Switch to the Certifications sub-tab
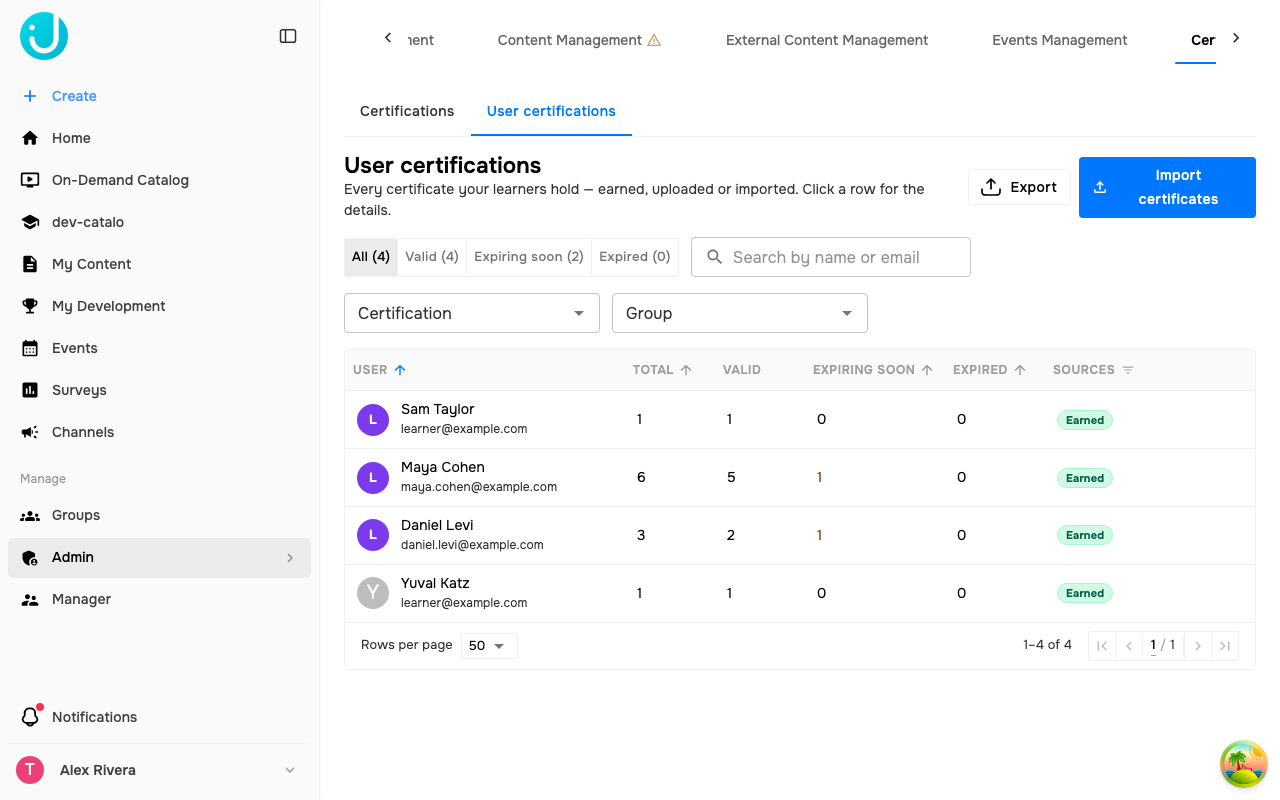Image resolution: width=1280 pixels, height=800 pixels. [x=407, y=111]
